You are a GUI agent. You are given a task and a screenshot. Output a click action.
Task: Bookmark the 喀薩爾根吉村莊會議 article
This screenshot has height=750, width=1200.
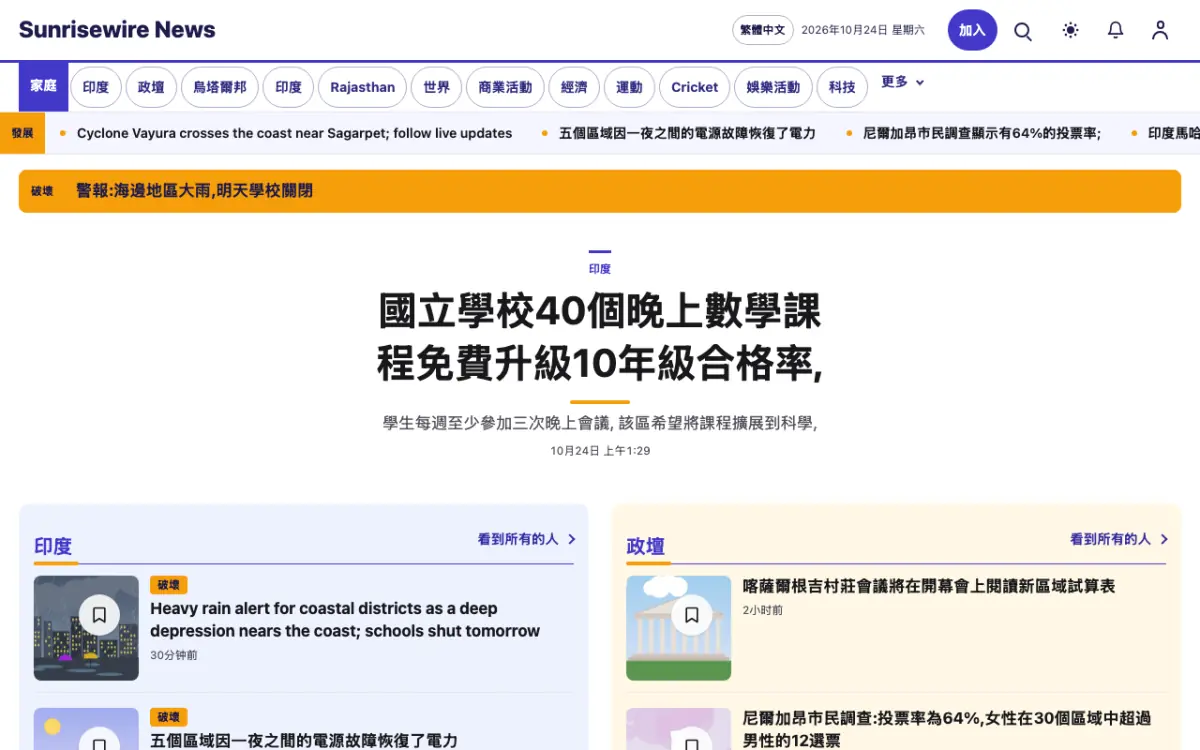tap(692, 615)
